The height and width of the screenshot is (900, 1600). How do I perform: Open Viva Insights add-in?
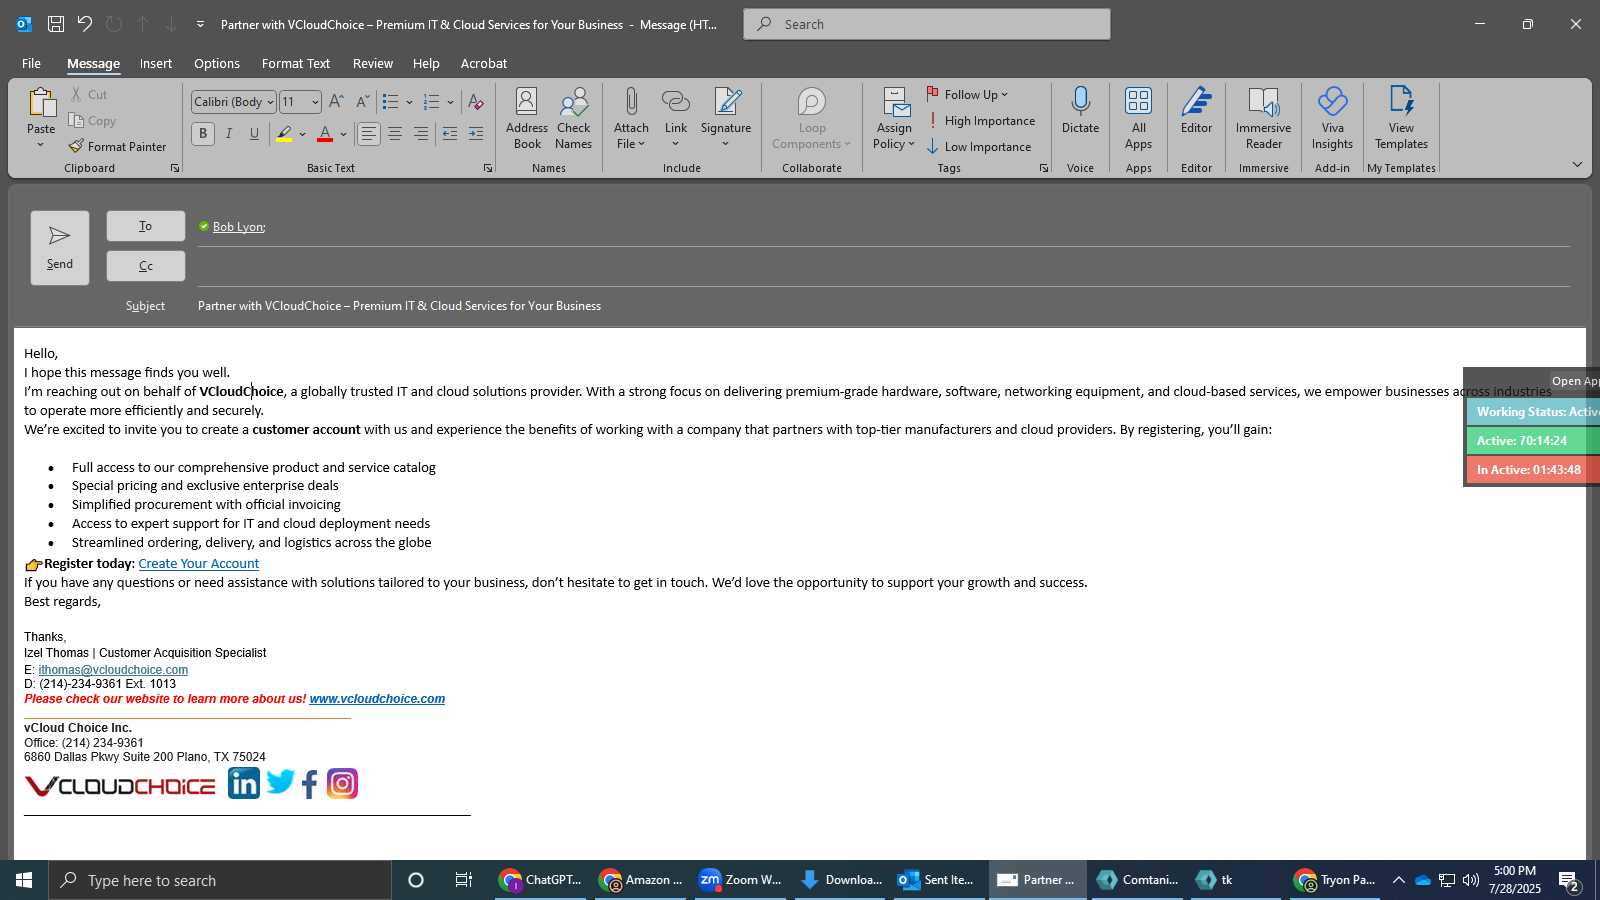pyautogui.click(x=1332, y=119)
